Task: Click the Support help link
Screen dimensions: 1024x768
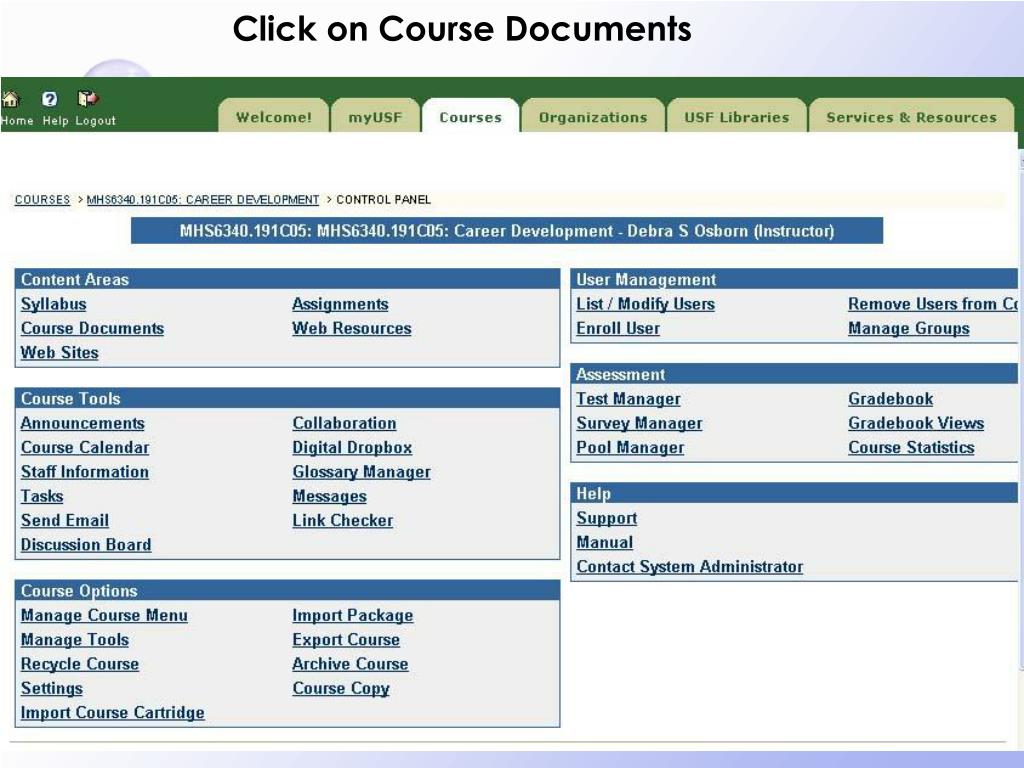Action: [607, 519]
